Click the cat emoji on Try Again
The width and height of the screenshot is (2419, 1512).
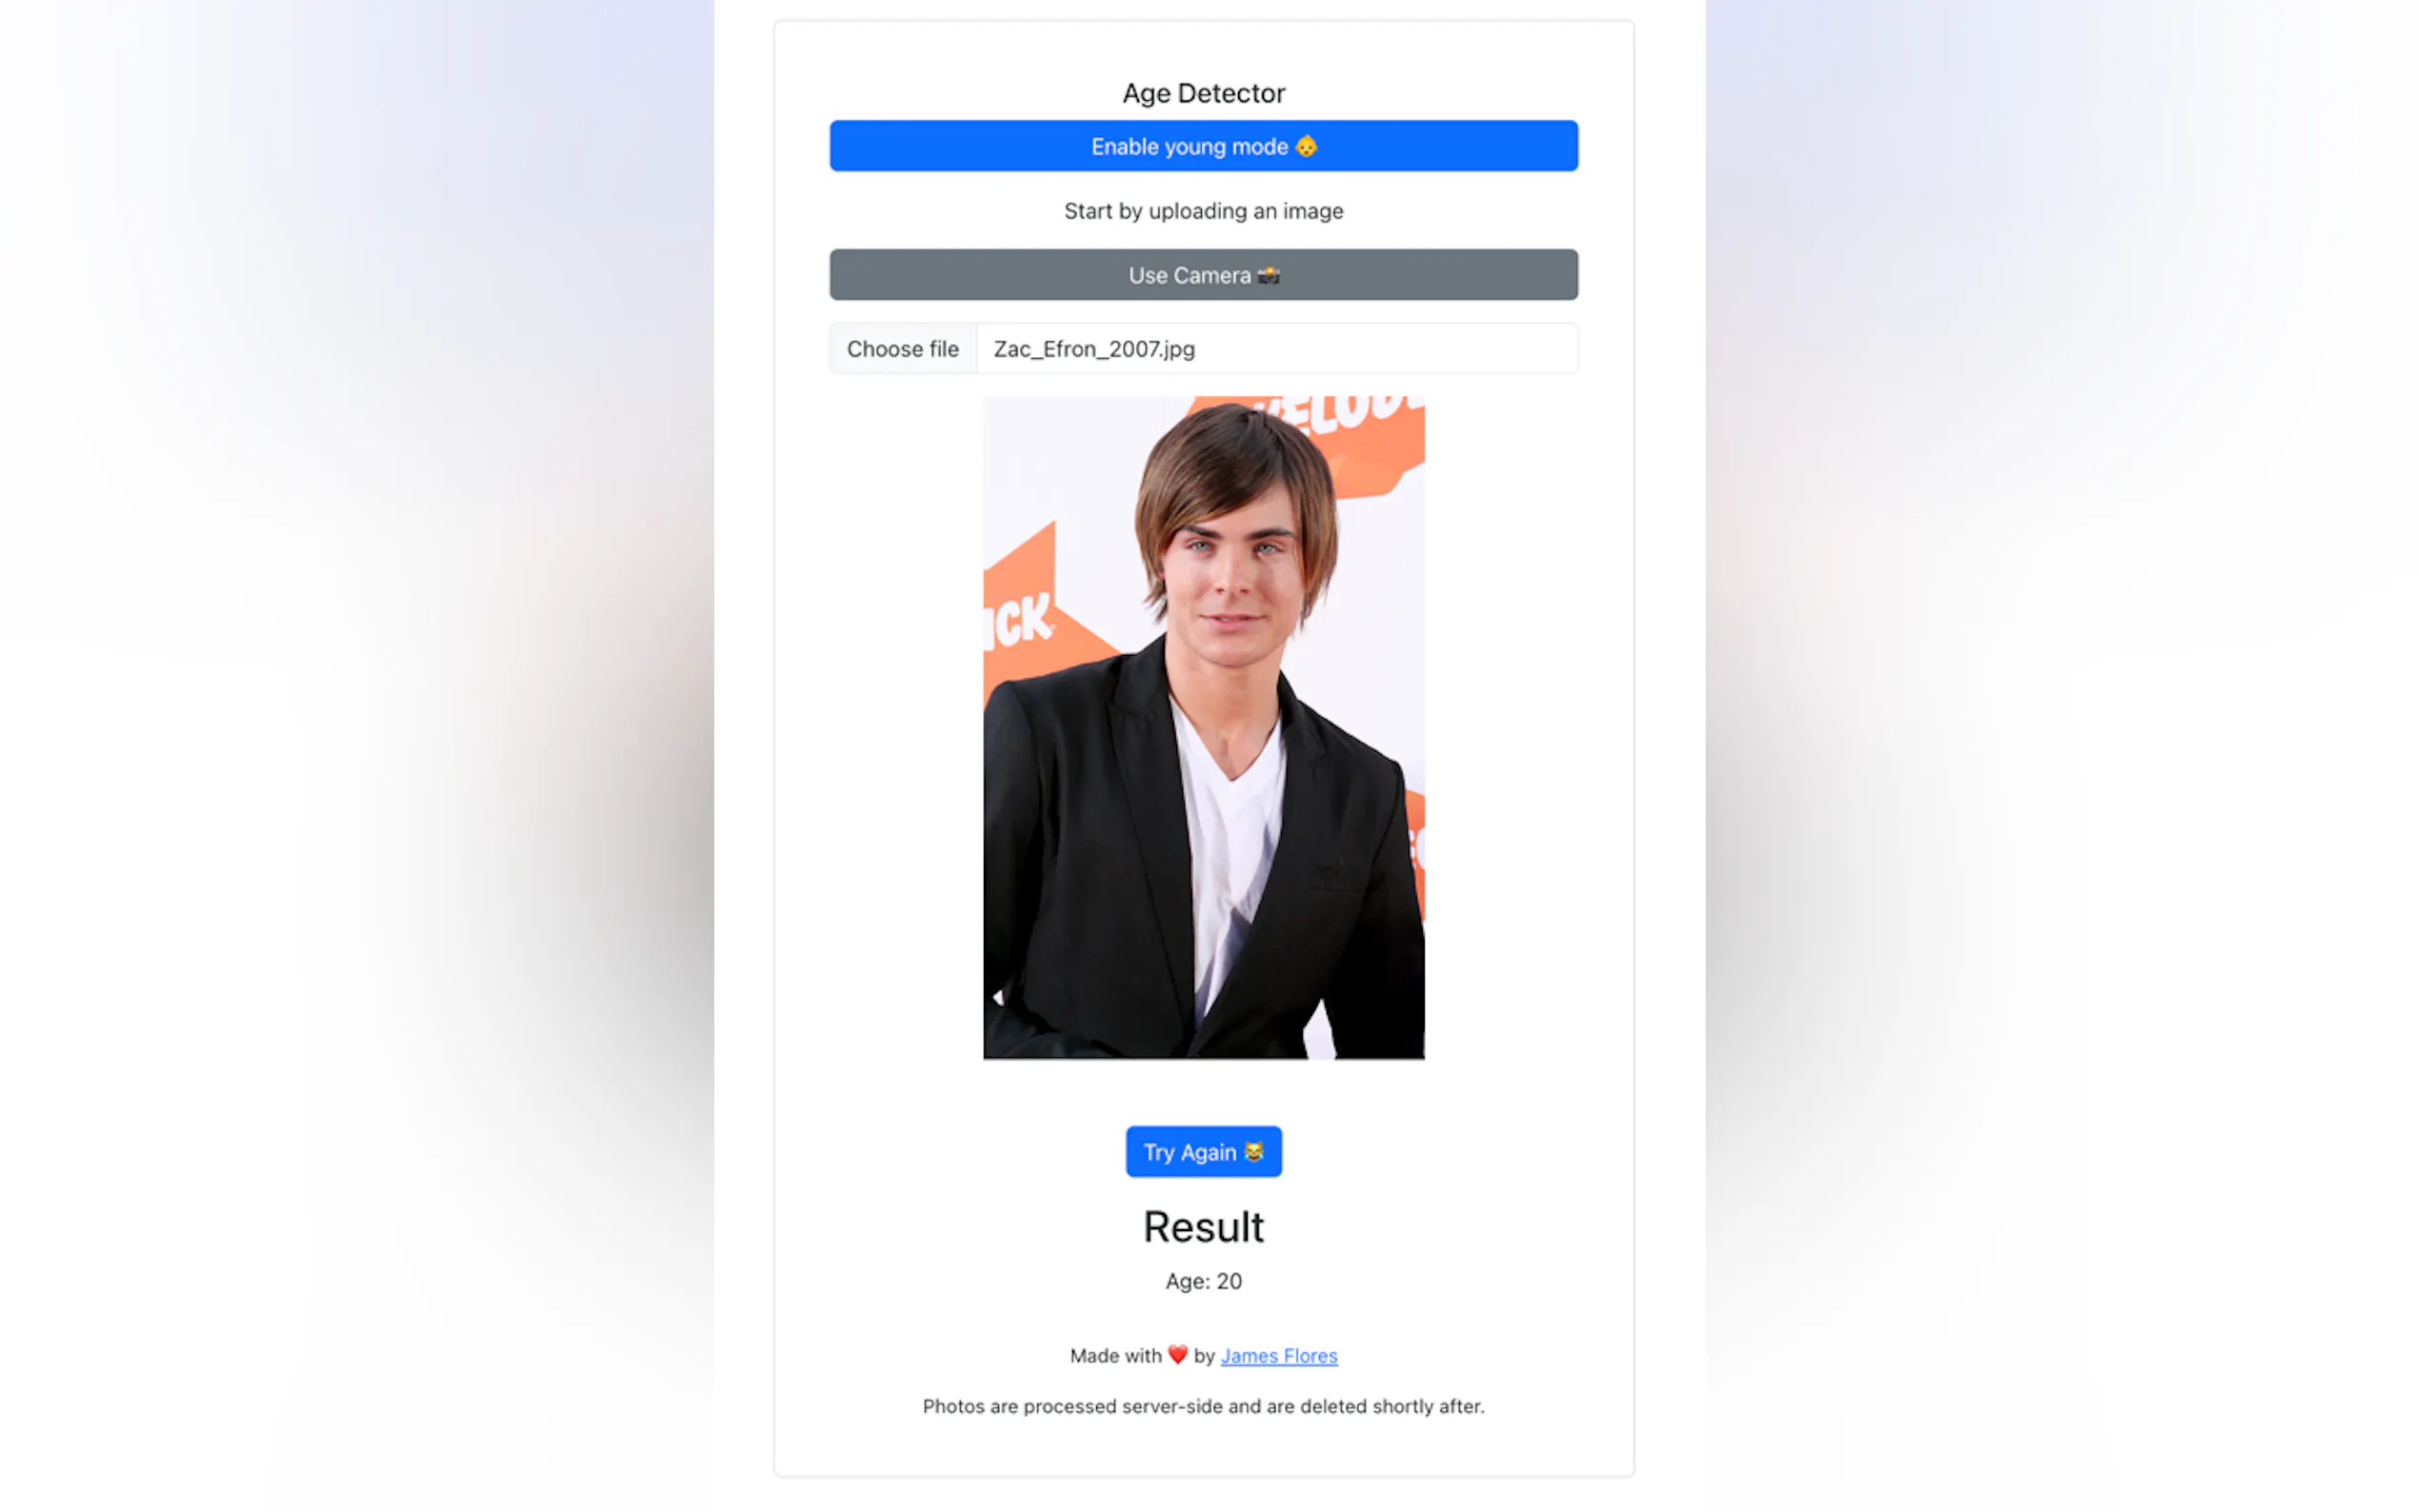coord(1253,1152)
